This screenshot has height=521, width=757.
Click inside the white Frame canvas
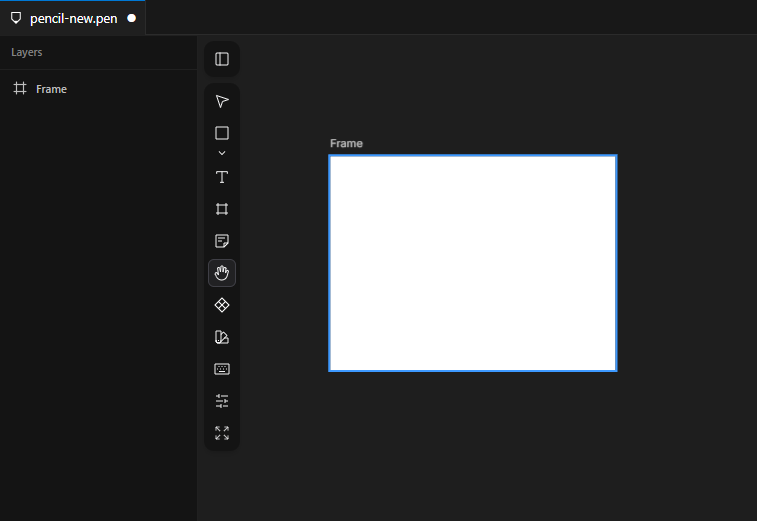click(x=472, y=263)
